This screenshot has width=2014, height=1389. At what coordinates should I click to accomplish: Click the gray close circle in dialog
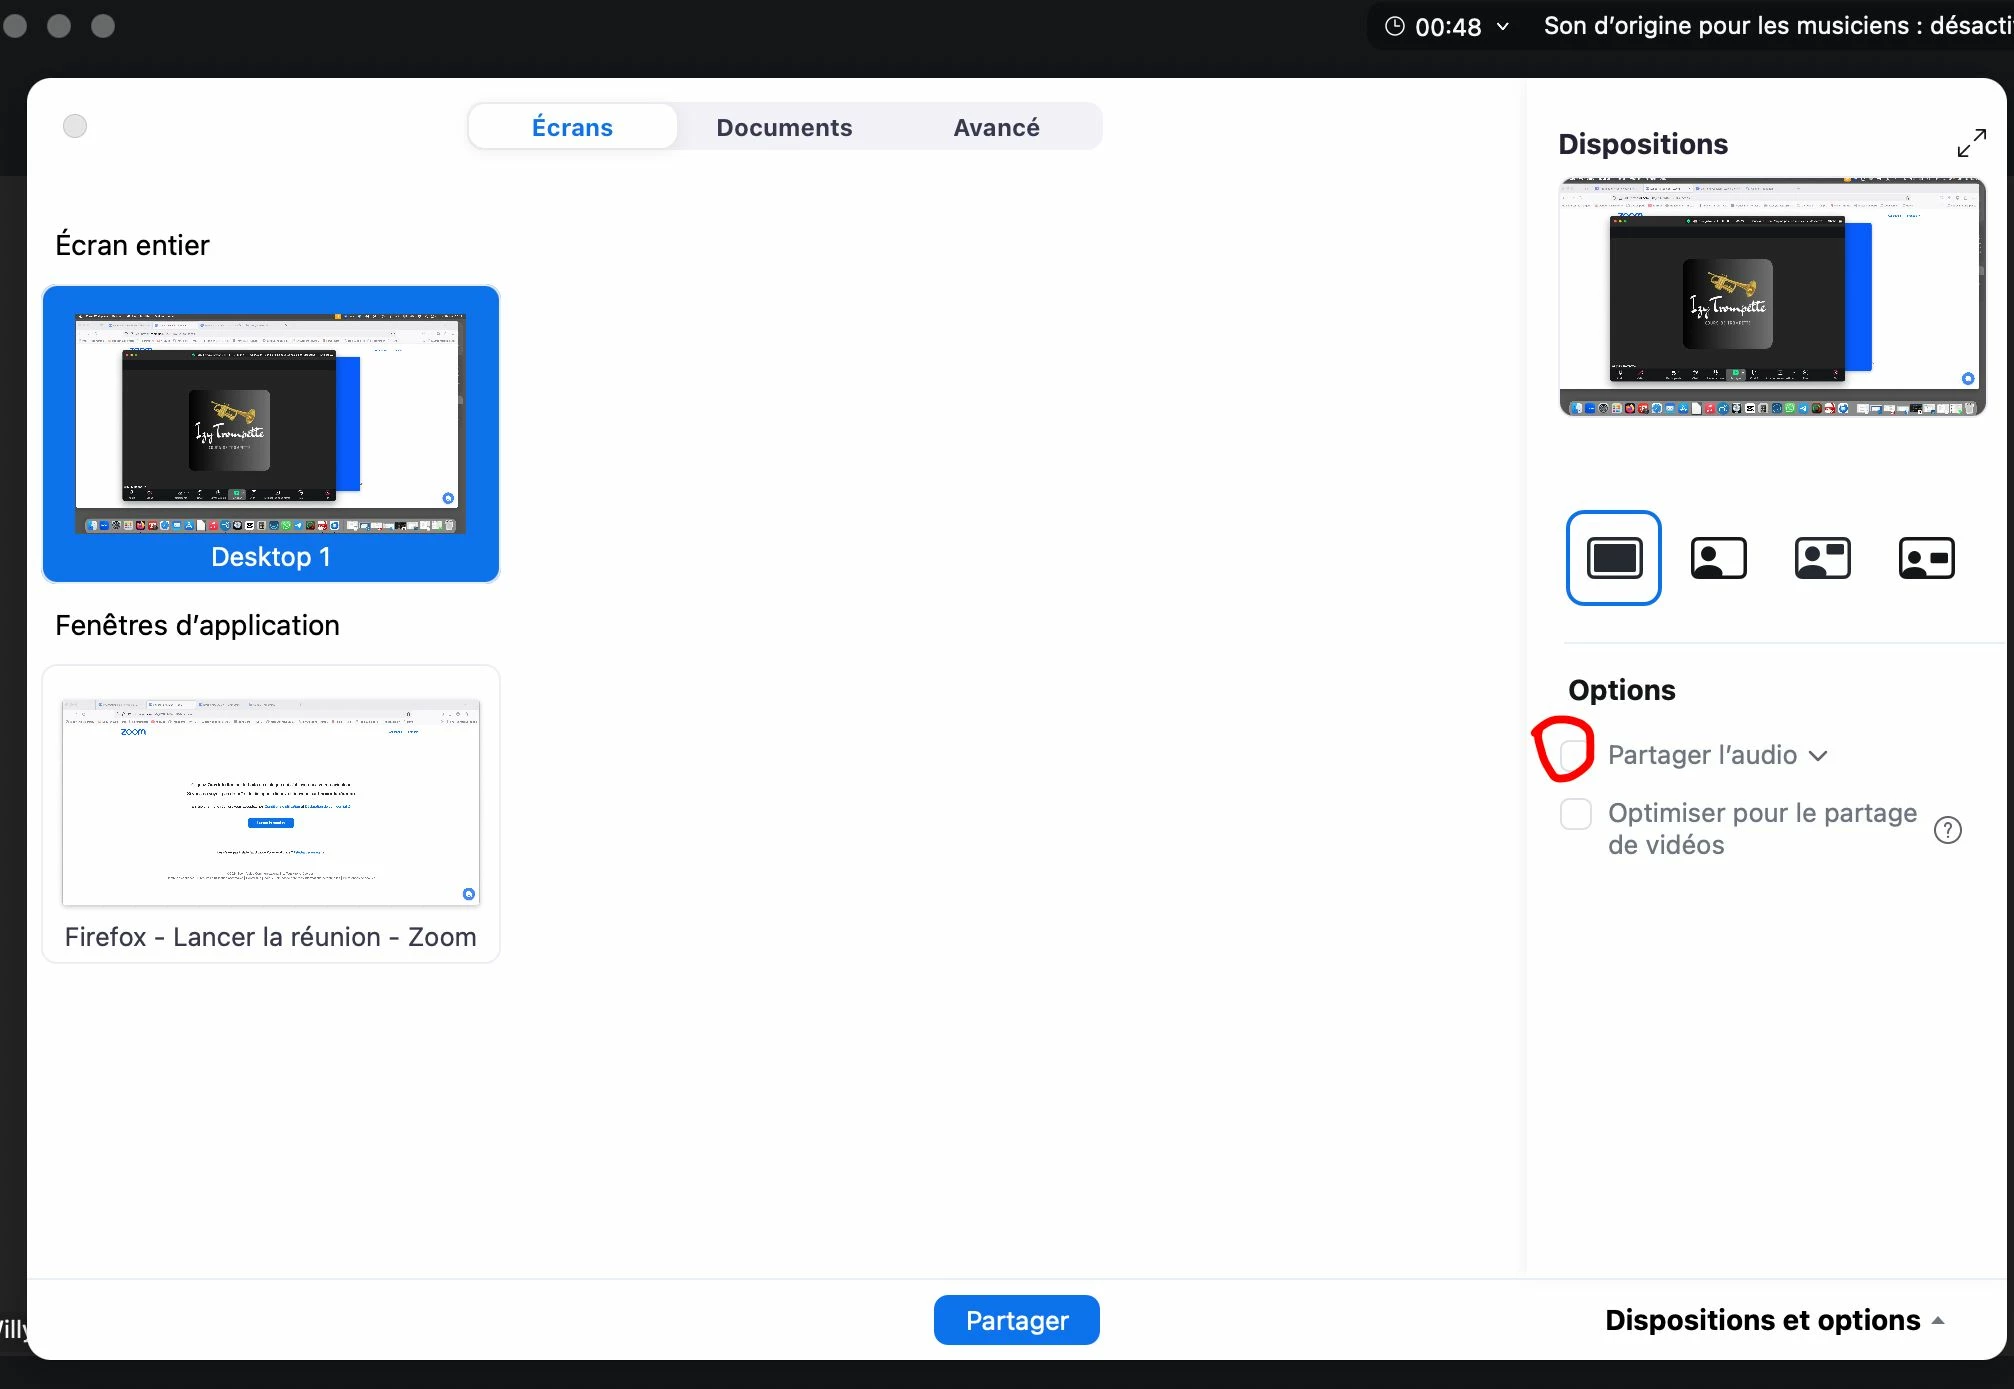click(75, 126)
